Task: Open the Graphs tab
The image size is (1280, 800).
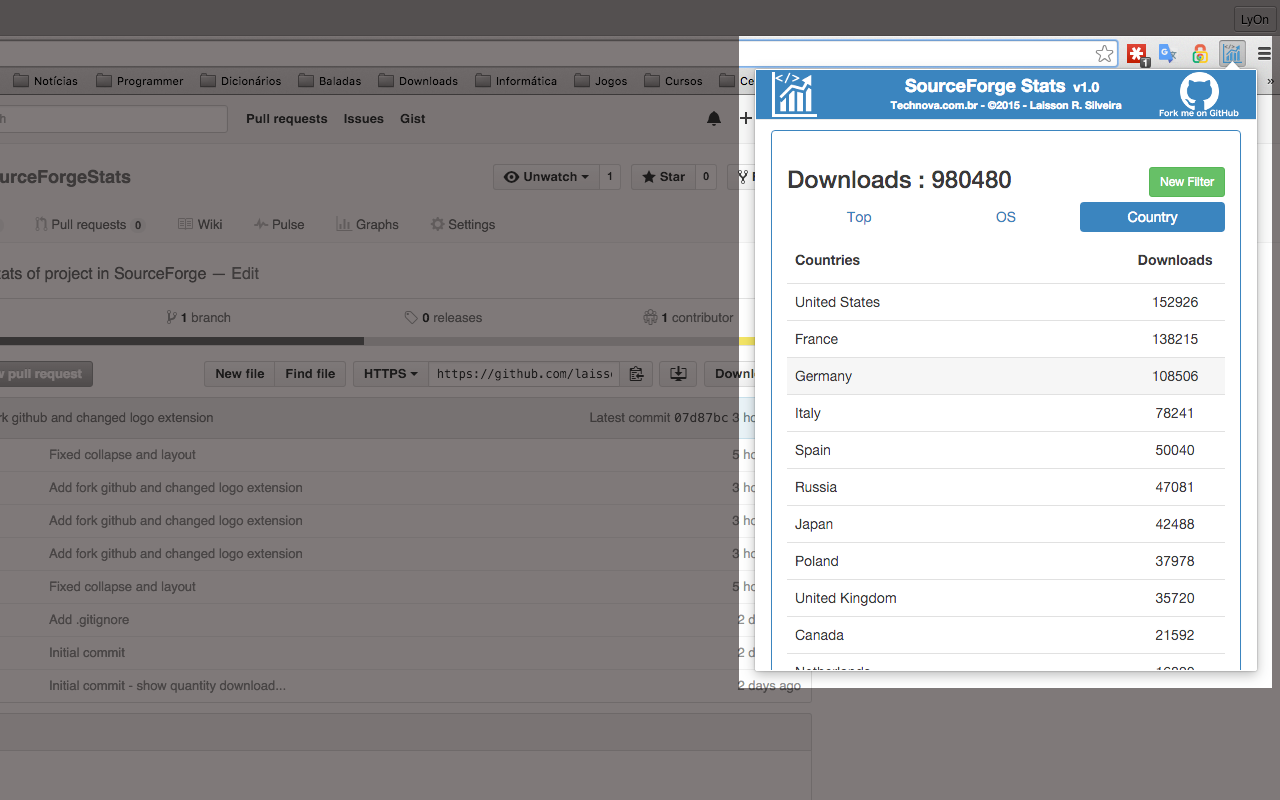Action: click(x=367, y=224)
